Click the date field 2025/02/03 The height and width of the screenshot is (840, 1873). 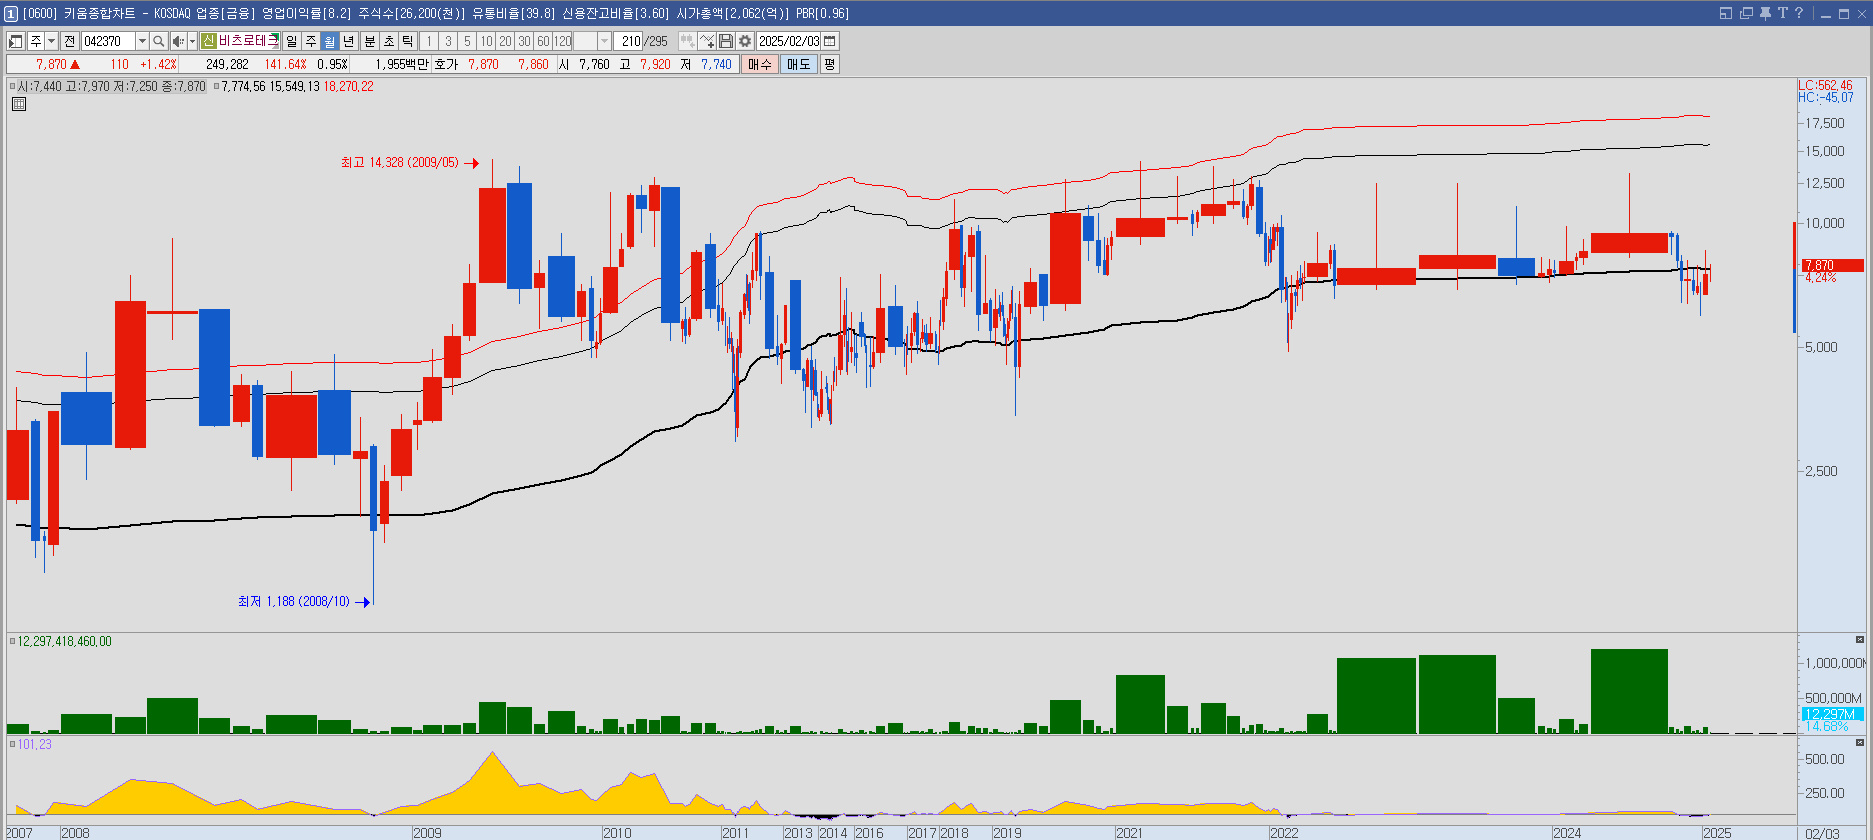[x=788, y=41]
